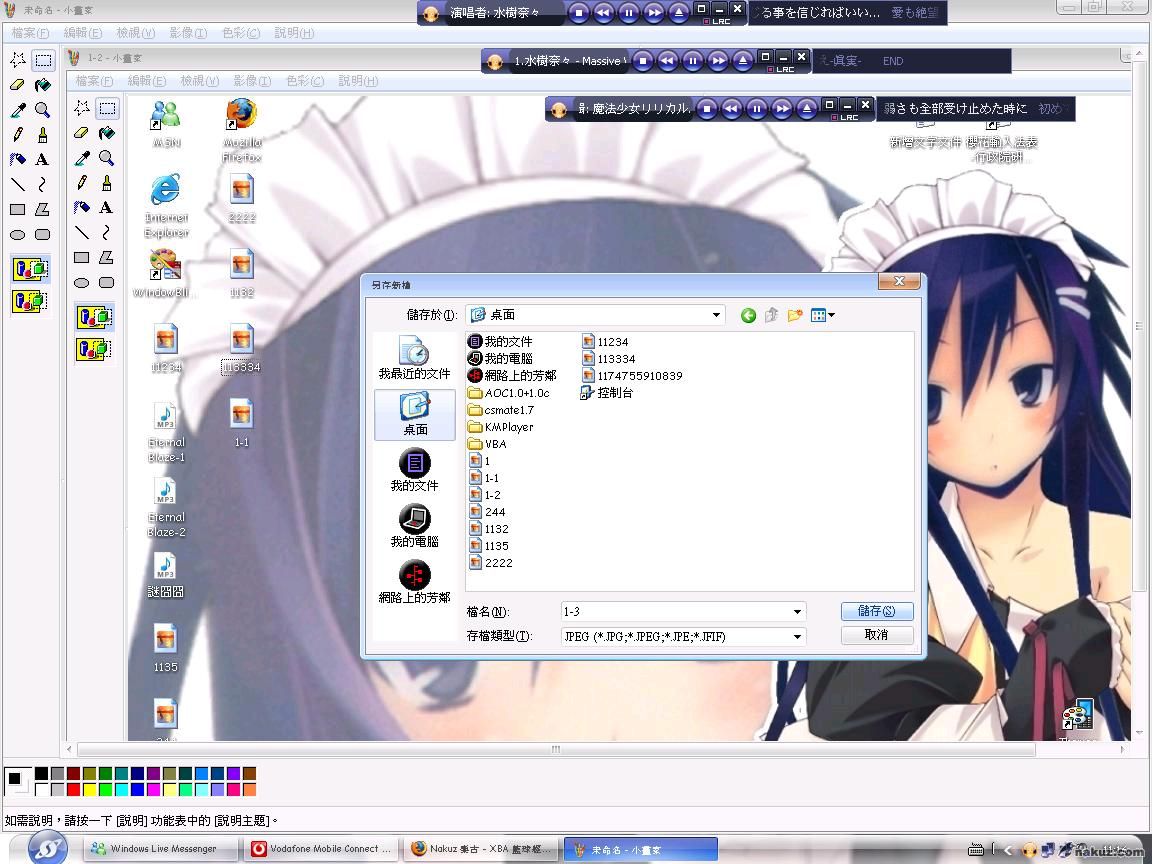Select the Magnifier tool in the outer 未命名 Paint toolbox
Image resolution: width=1152 pixels, height=864 pixels.
(43, 110)
